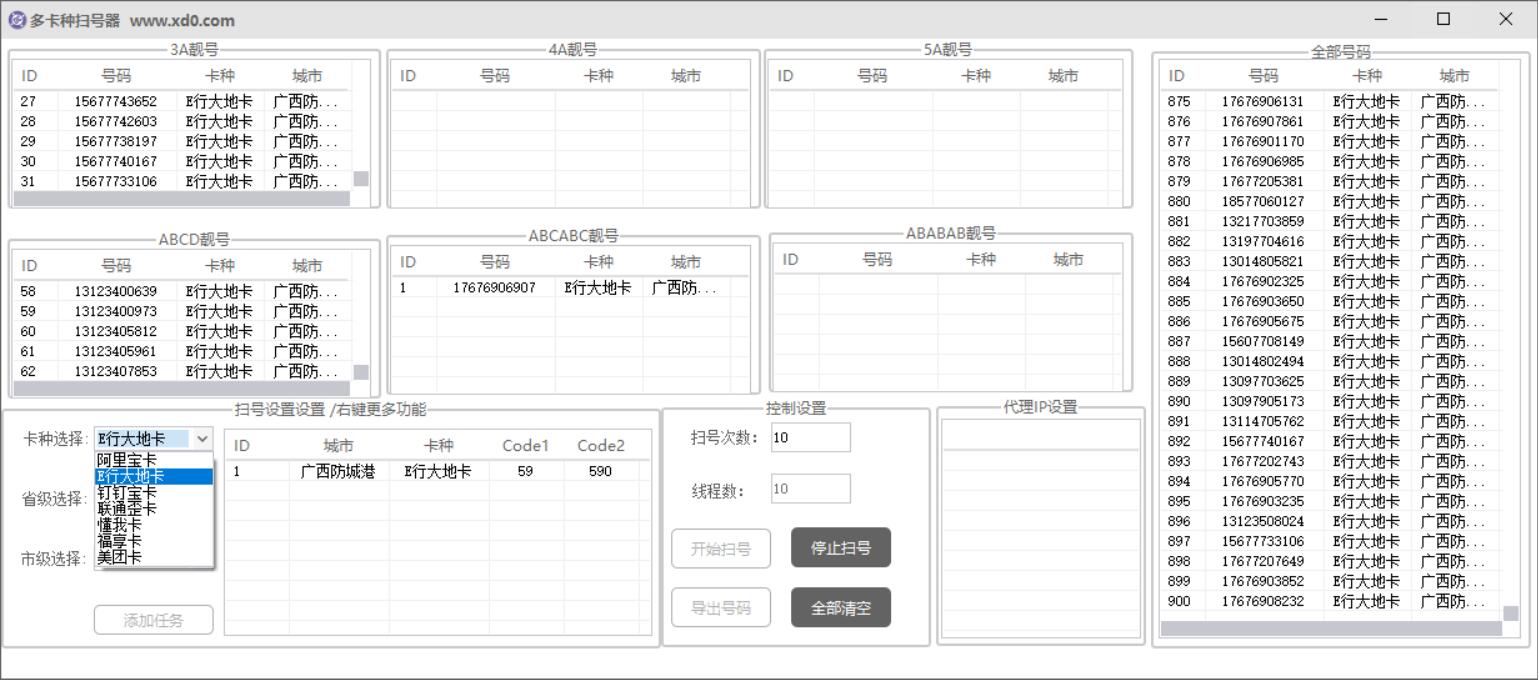
Task: Close the 多卡种扫号器 window
Action: (1506, 19)
